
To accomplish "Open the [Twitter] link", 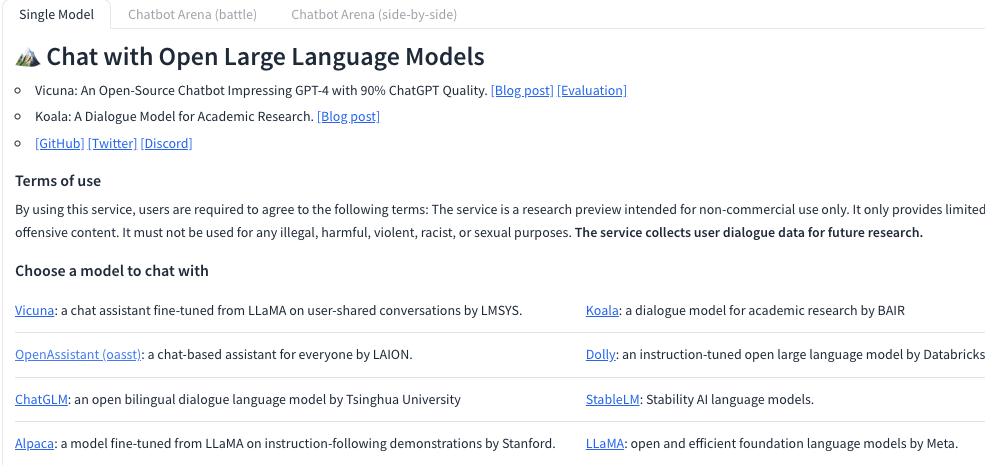I will click(112, 144).
